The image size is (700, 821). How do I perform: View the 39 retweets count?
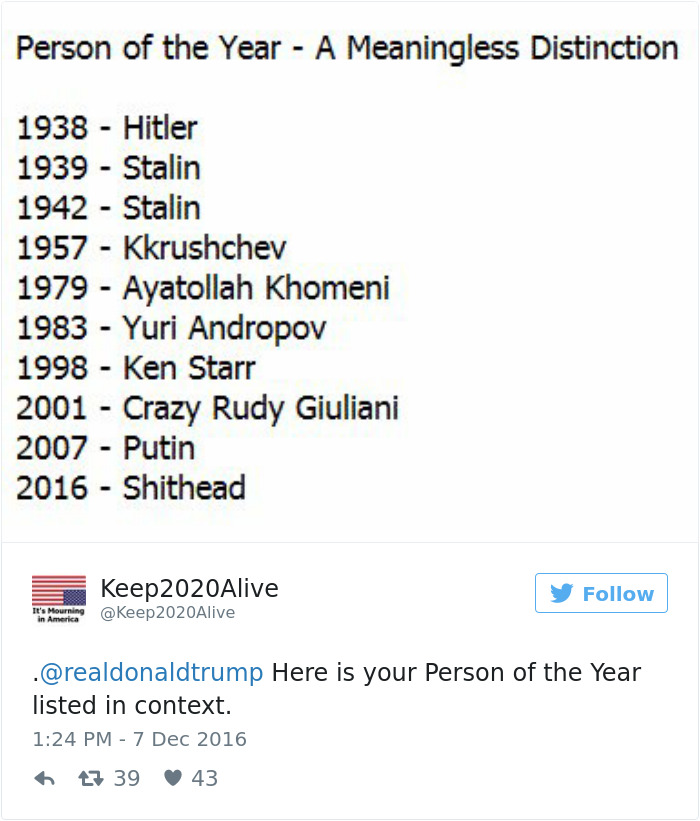pos(126,778)
